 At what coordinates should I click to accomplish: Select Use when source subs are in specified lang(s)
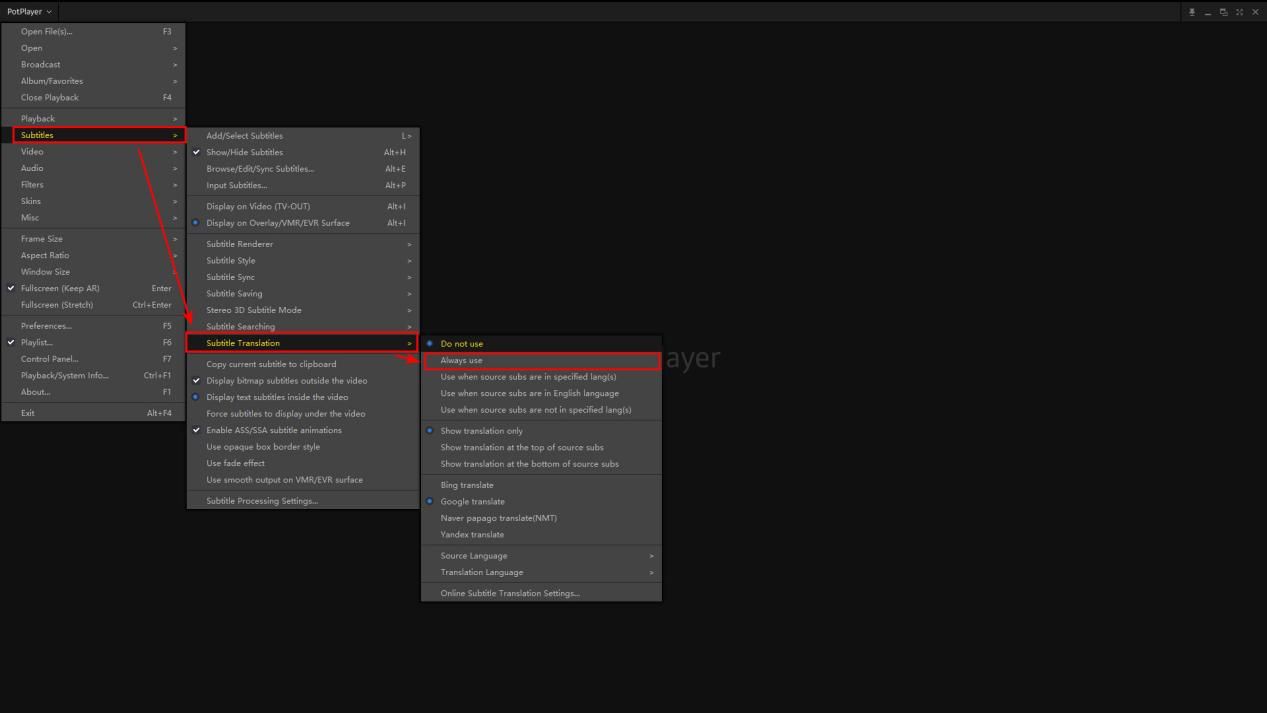(541, 376)
